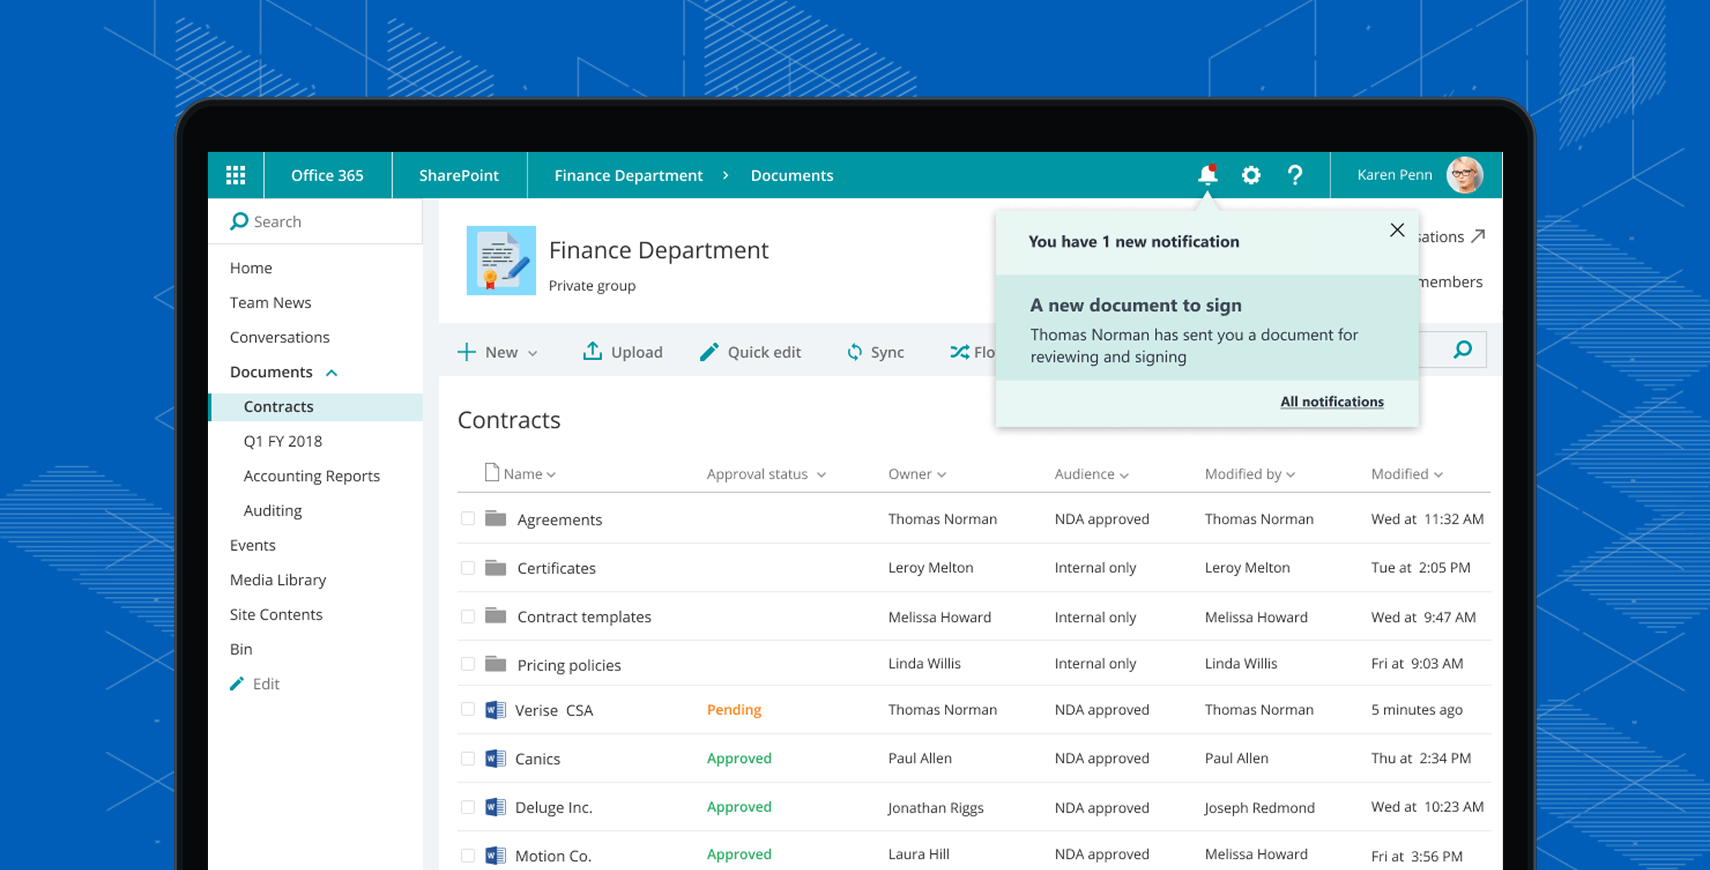
Task: Open the Verise CSA Word document icon
Action: pos(495,710)
